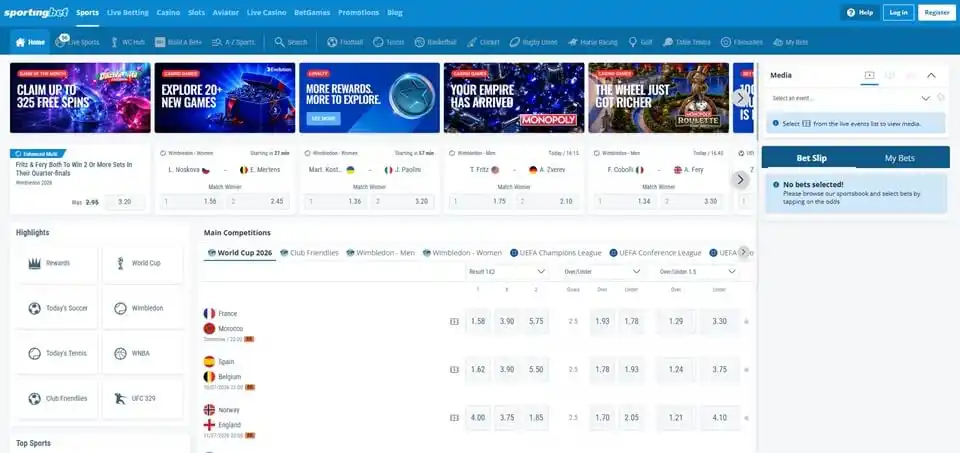Go to Table Tennis in sports bar
Screen dimensions: 960x453
coord(686,42)
